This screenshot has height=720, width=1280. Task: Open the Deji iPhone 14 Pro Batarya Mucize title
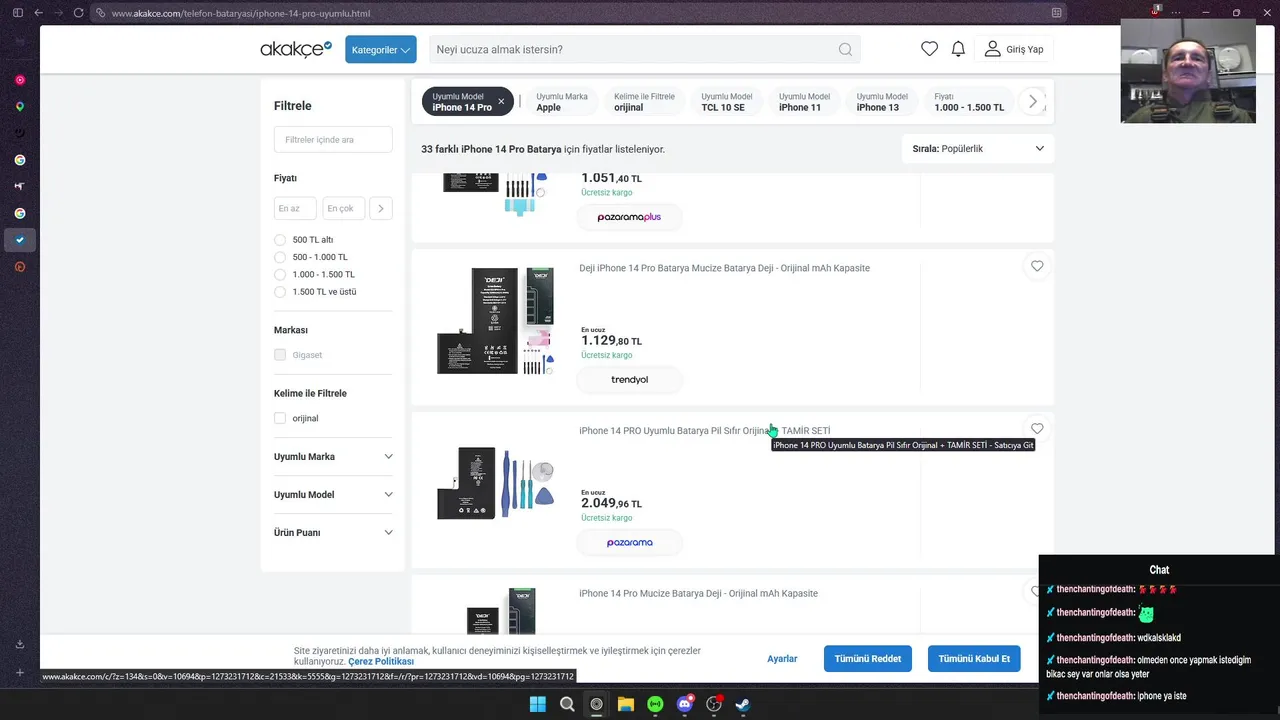point(724,268)
